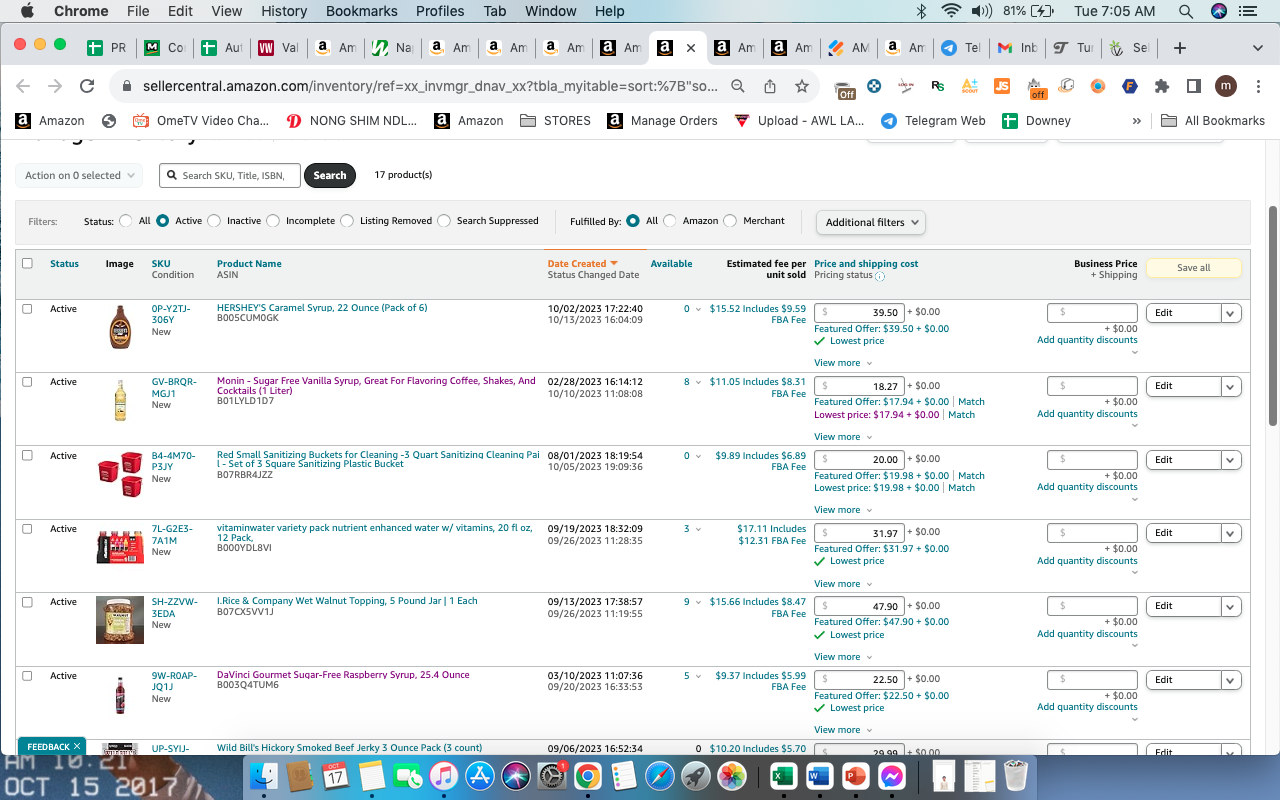Open the browser zoom magnifier icon
Viewport: 1280px width, 800px height.
click(737, 86)
